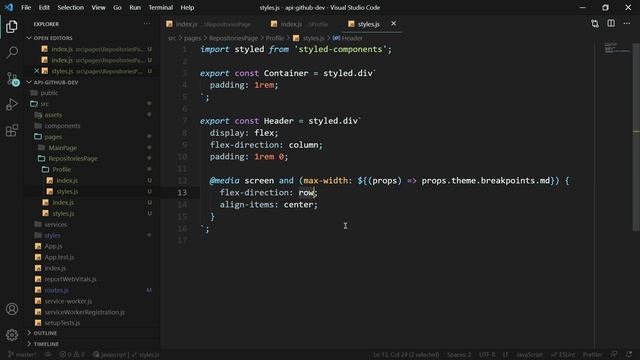The height and width of the screenshot is (360, 640).
Task: Collapse the RepositoriesPage folder
Action: [x=73, y=158]
